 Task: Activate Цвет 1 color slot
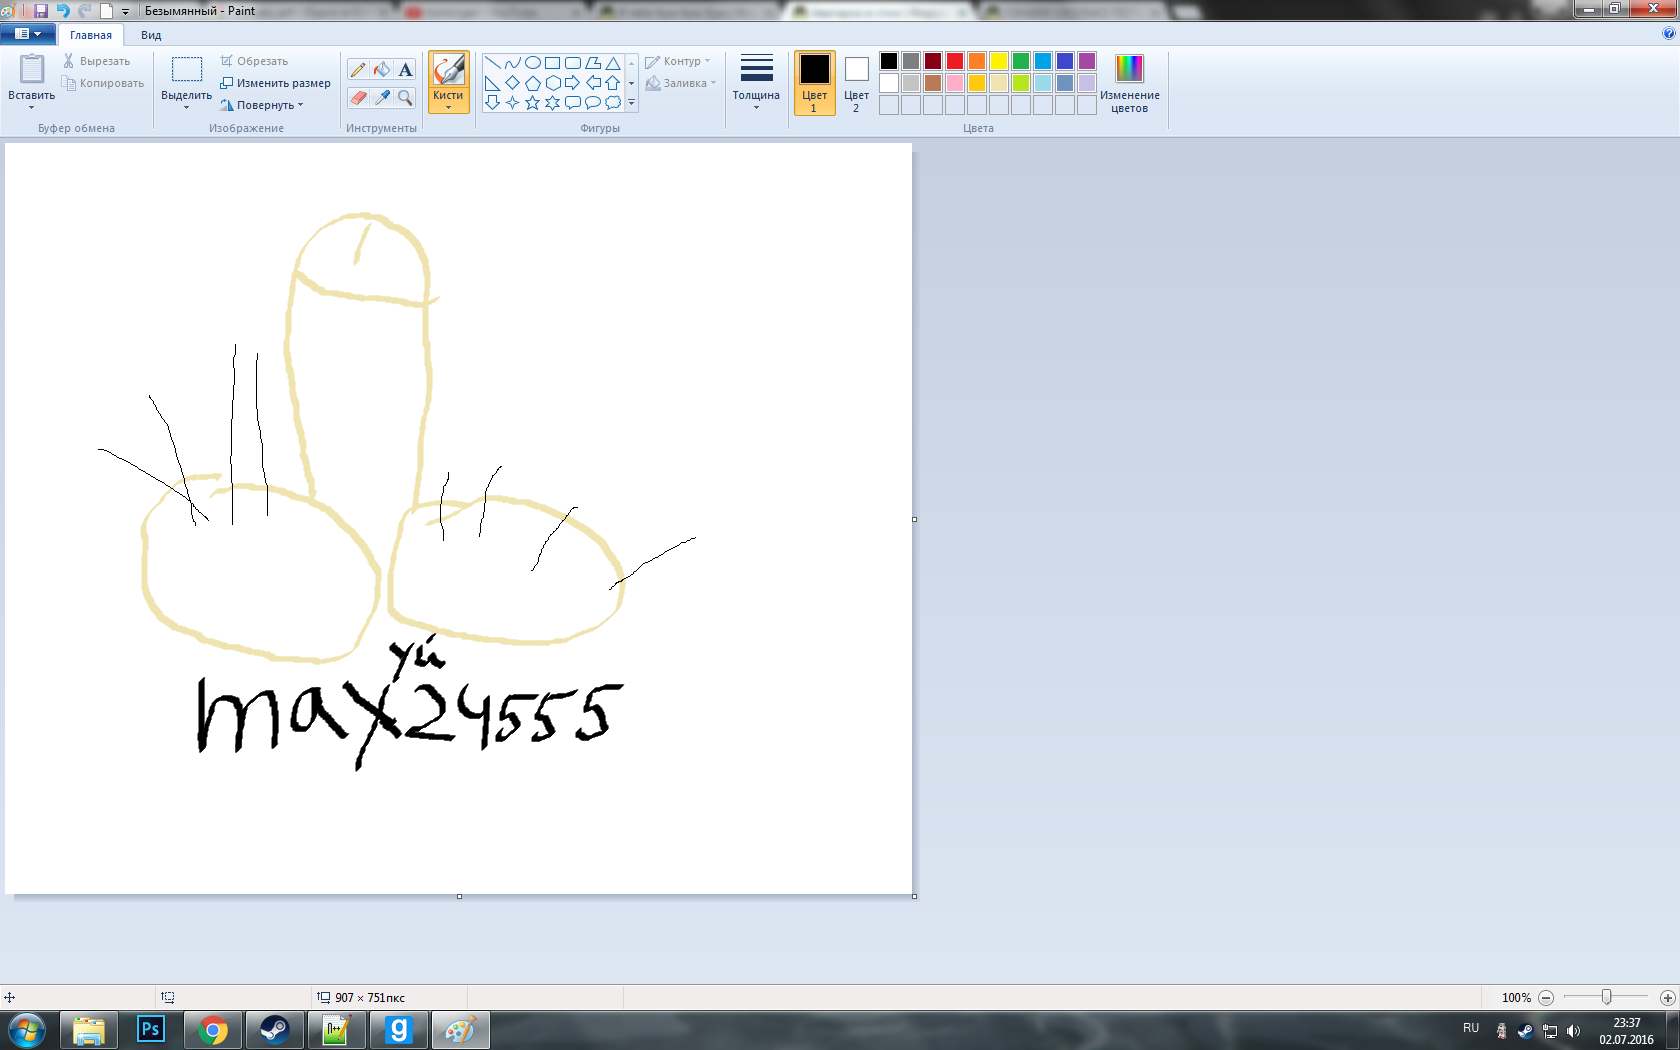click(x=815, y=83)
